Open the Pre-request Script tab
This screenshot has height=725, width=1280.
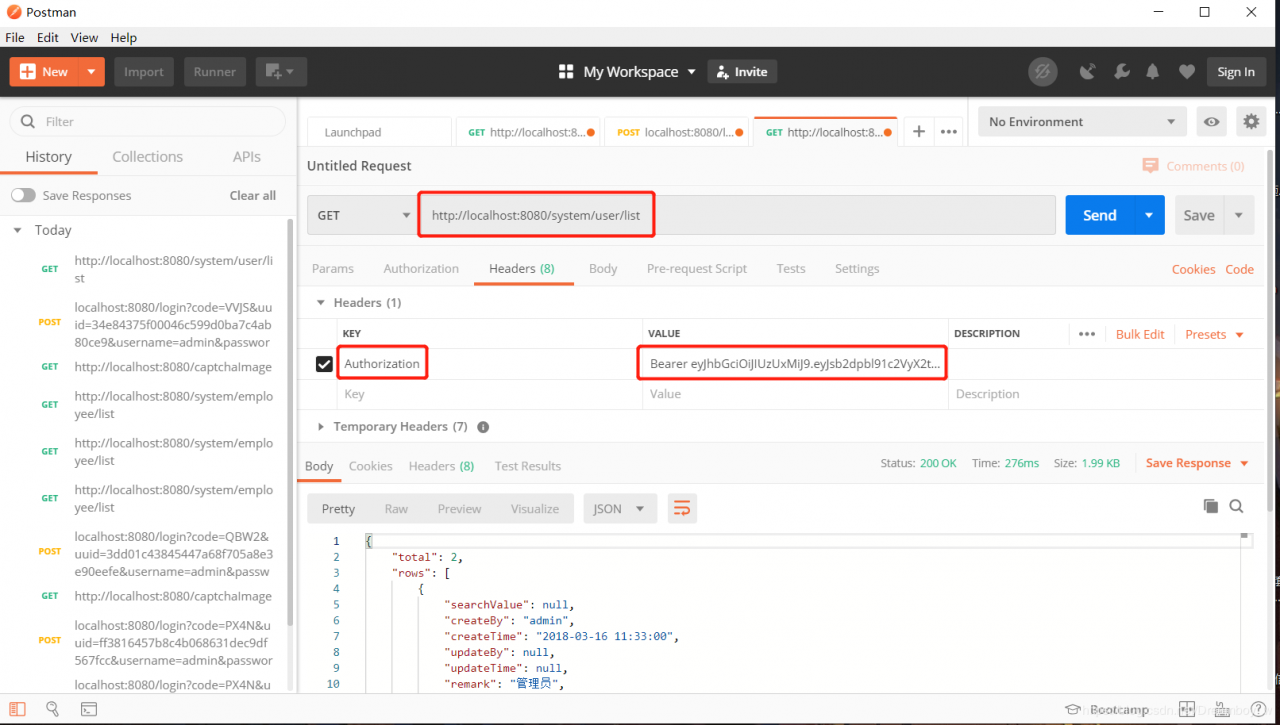697,269
